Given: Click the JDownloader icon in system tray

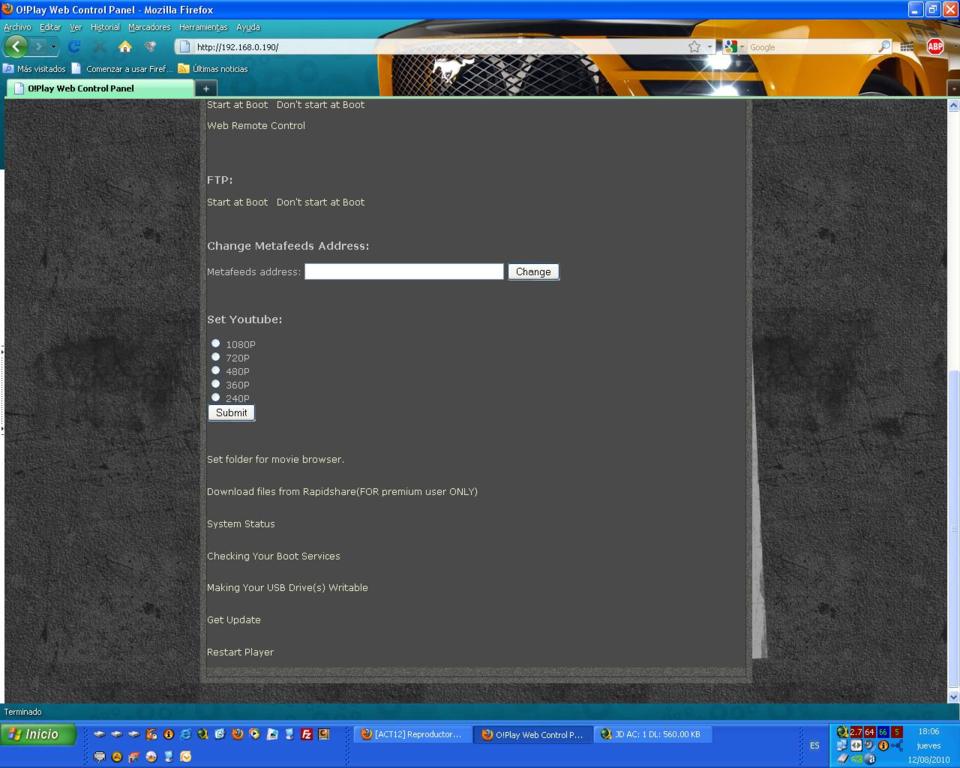Looking at the screenshot, I should coord(842,732).
